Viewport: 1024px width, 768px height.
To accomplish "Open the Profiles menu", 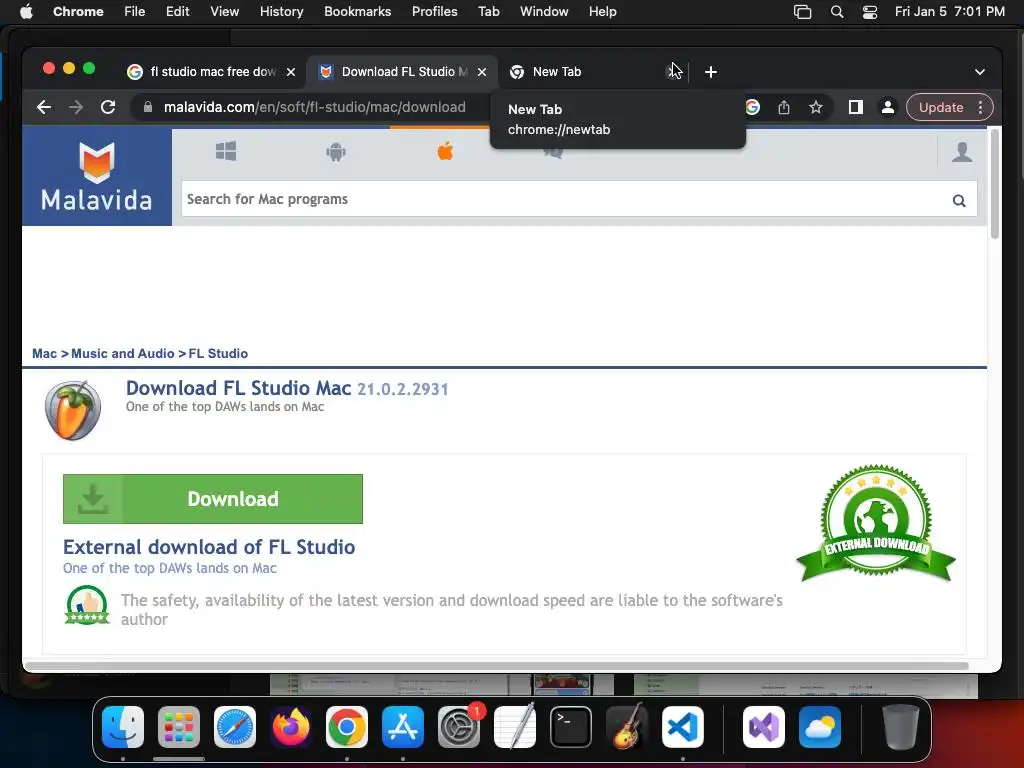I will point(434,12).
